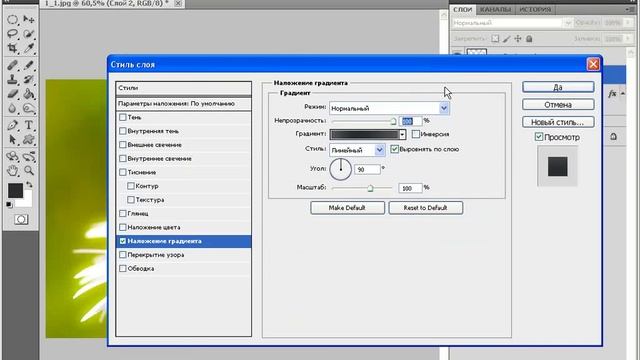
Task: Select the Path Selection arrow tool
Action: click(12, 140)
